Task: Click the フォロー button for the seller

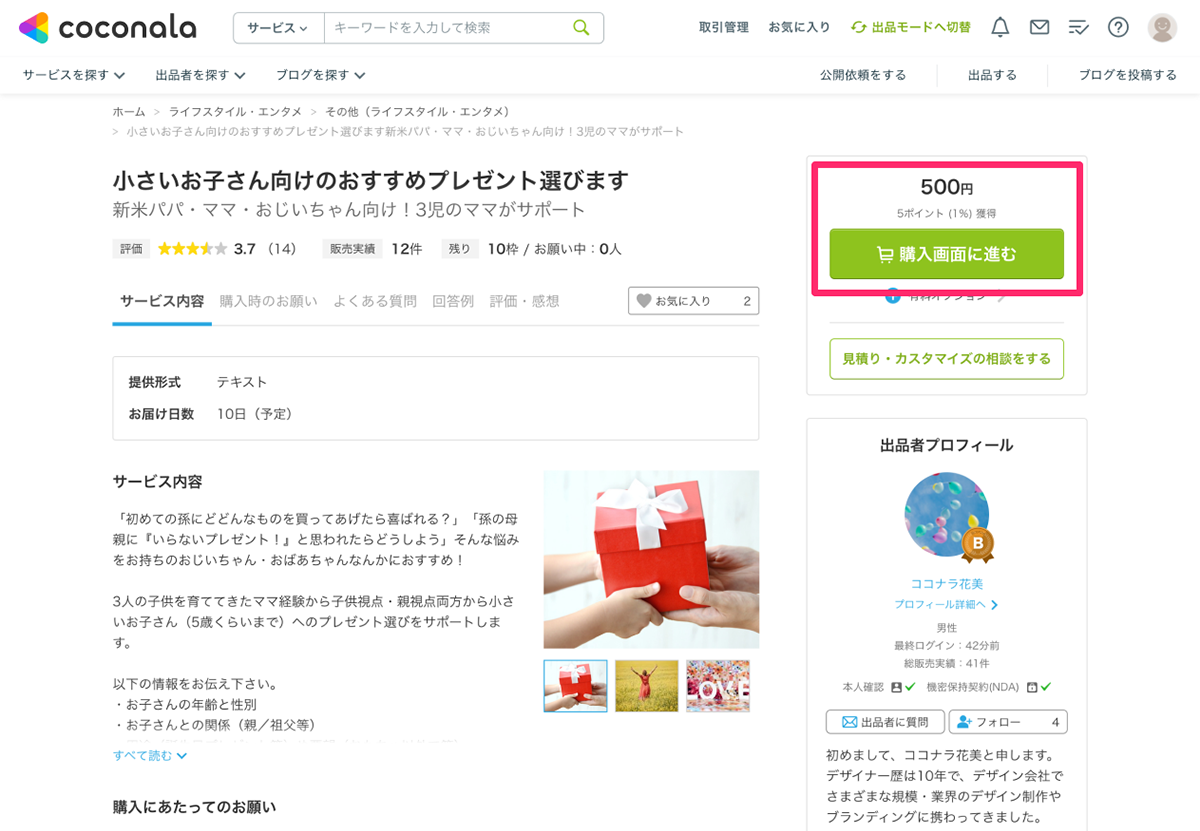Action: pyautogui.click(x=1008, y=721)
